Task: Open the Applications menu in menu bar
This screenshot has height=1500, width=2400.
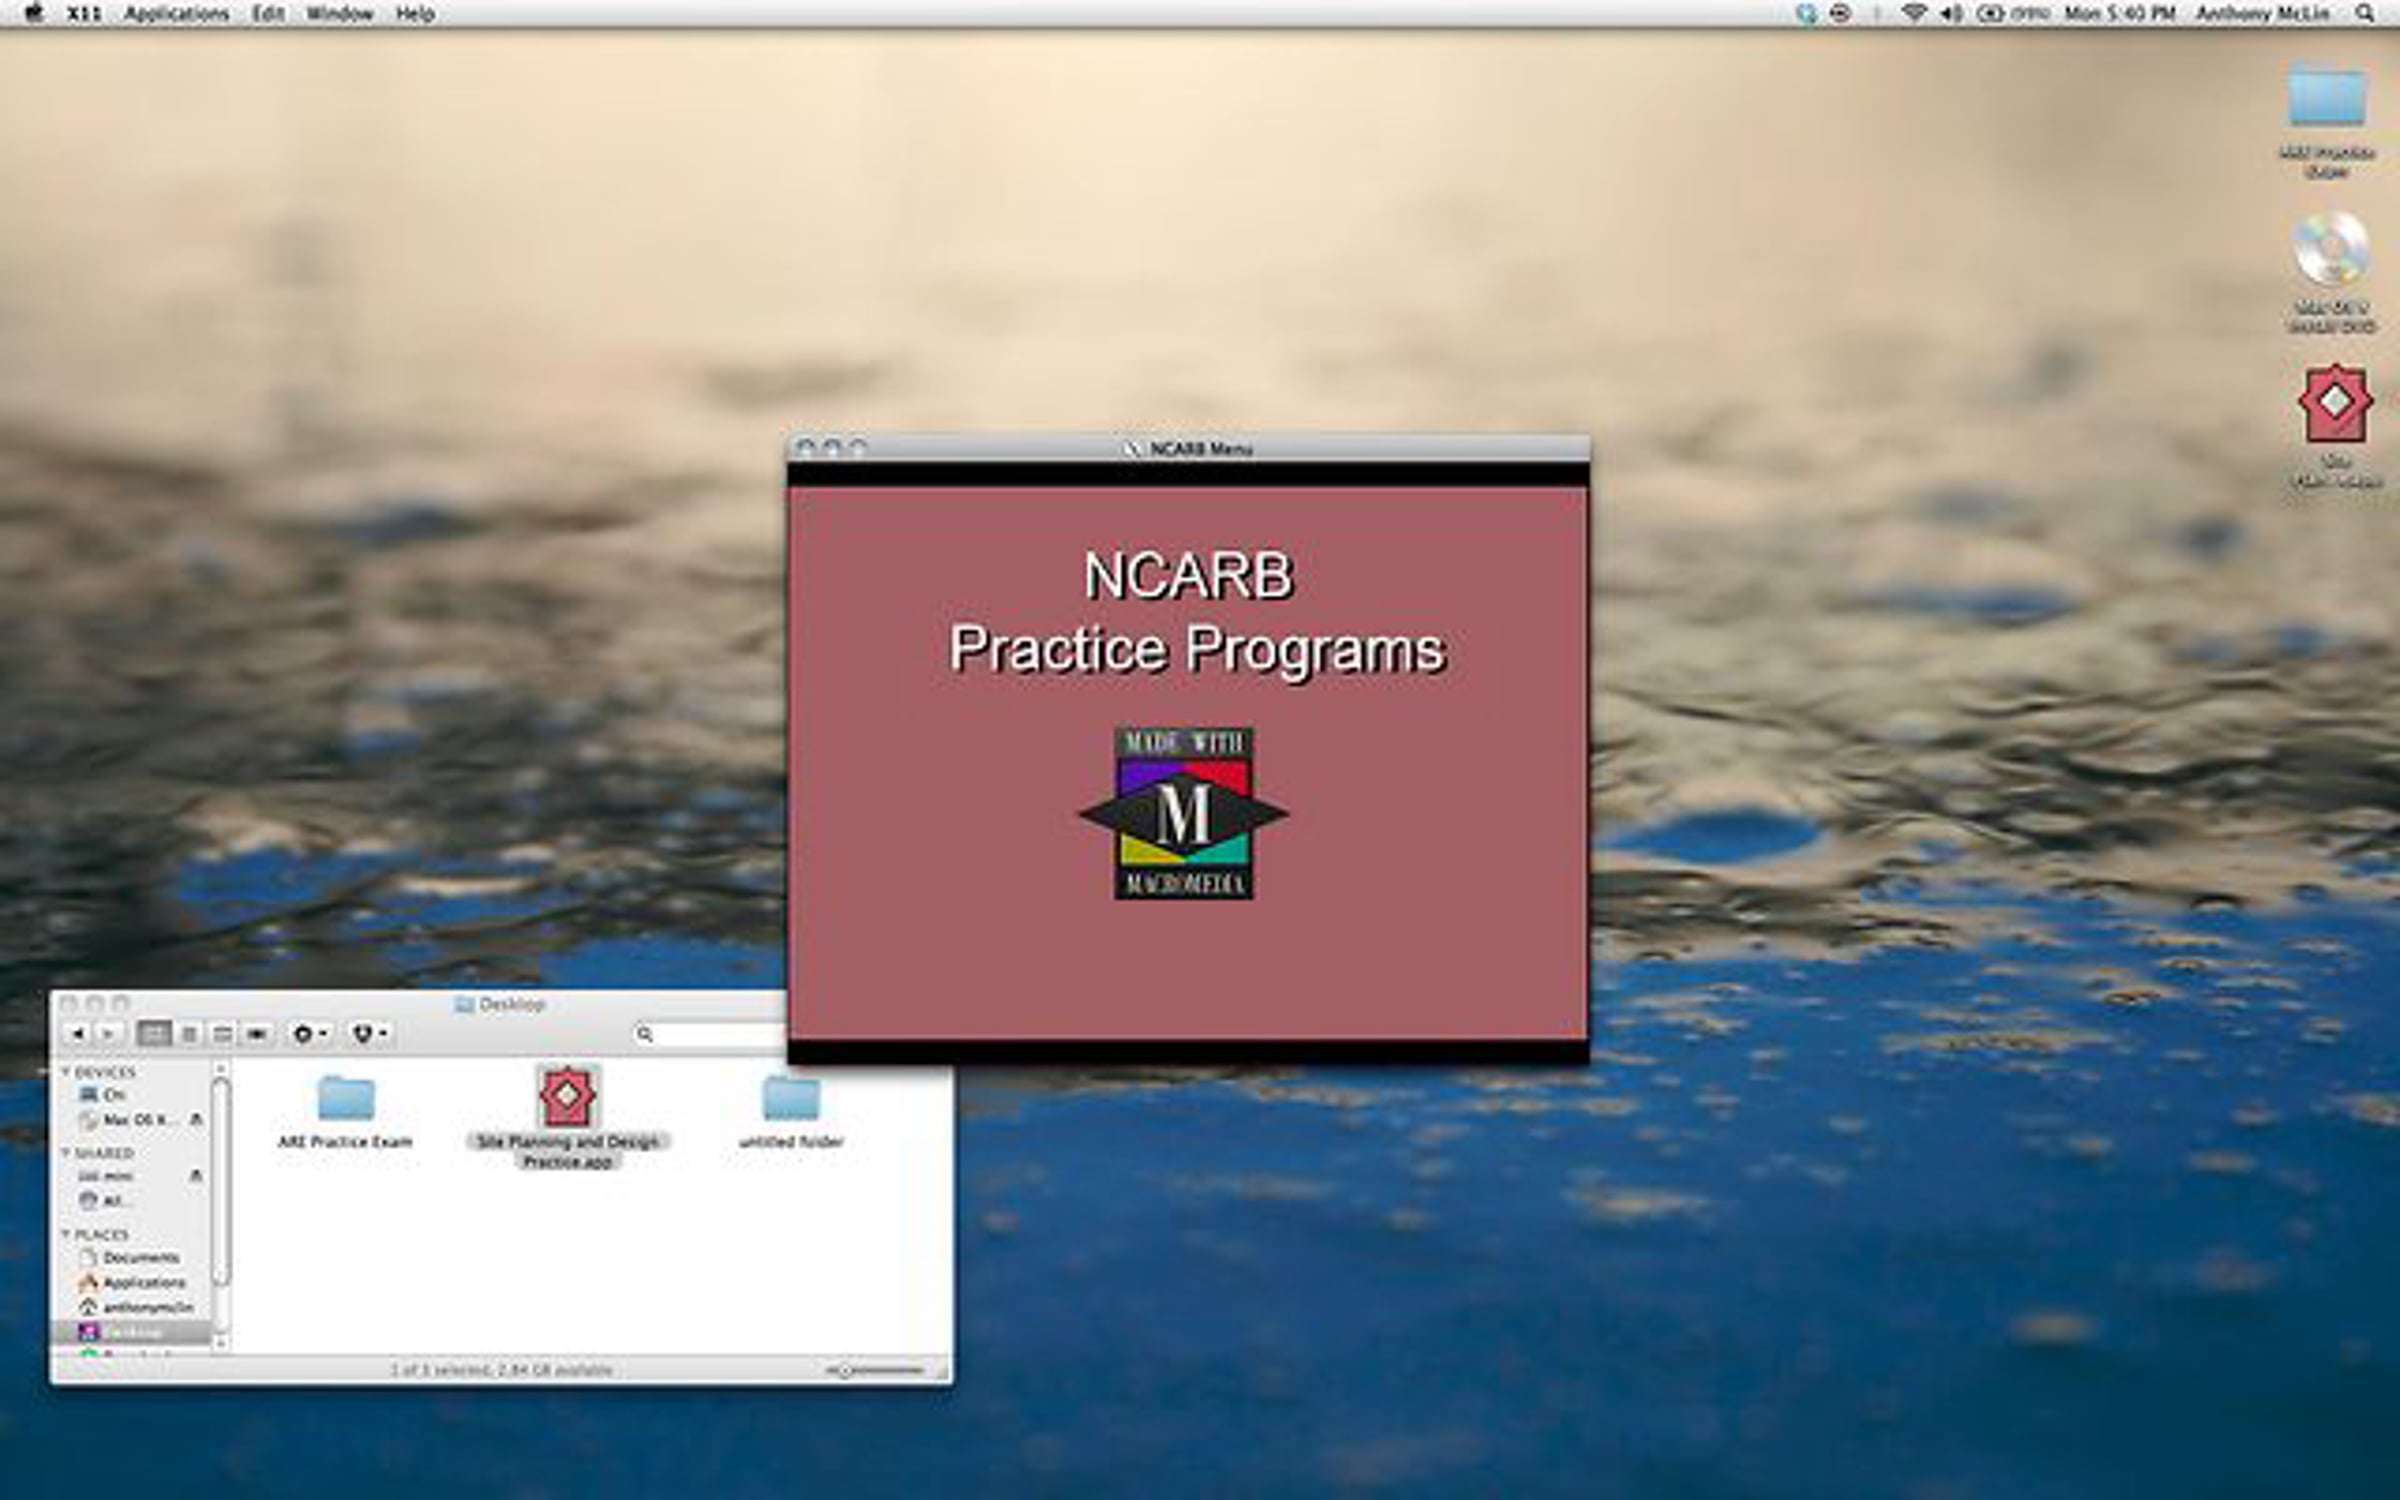Action: pos(177,14)
